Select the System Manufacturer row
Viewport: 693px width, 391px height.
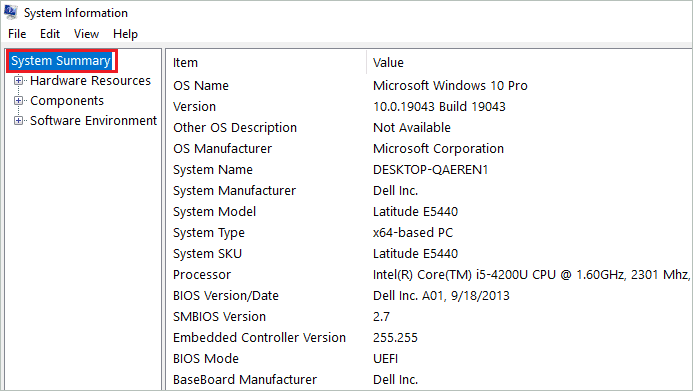(x=235, y=190)
